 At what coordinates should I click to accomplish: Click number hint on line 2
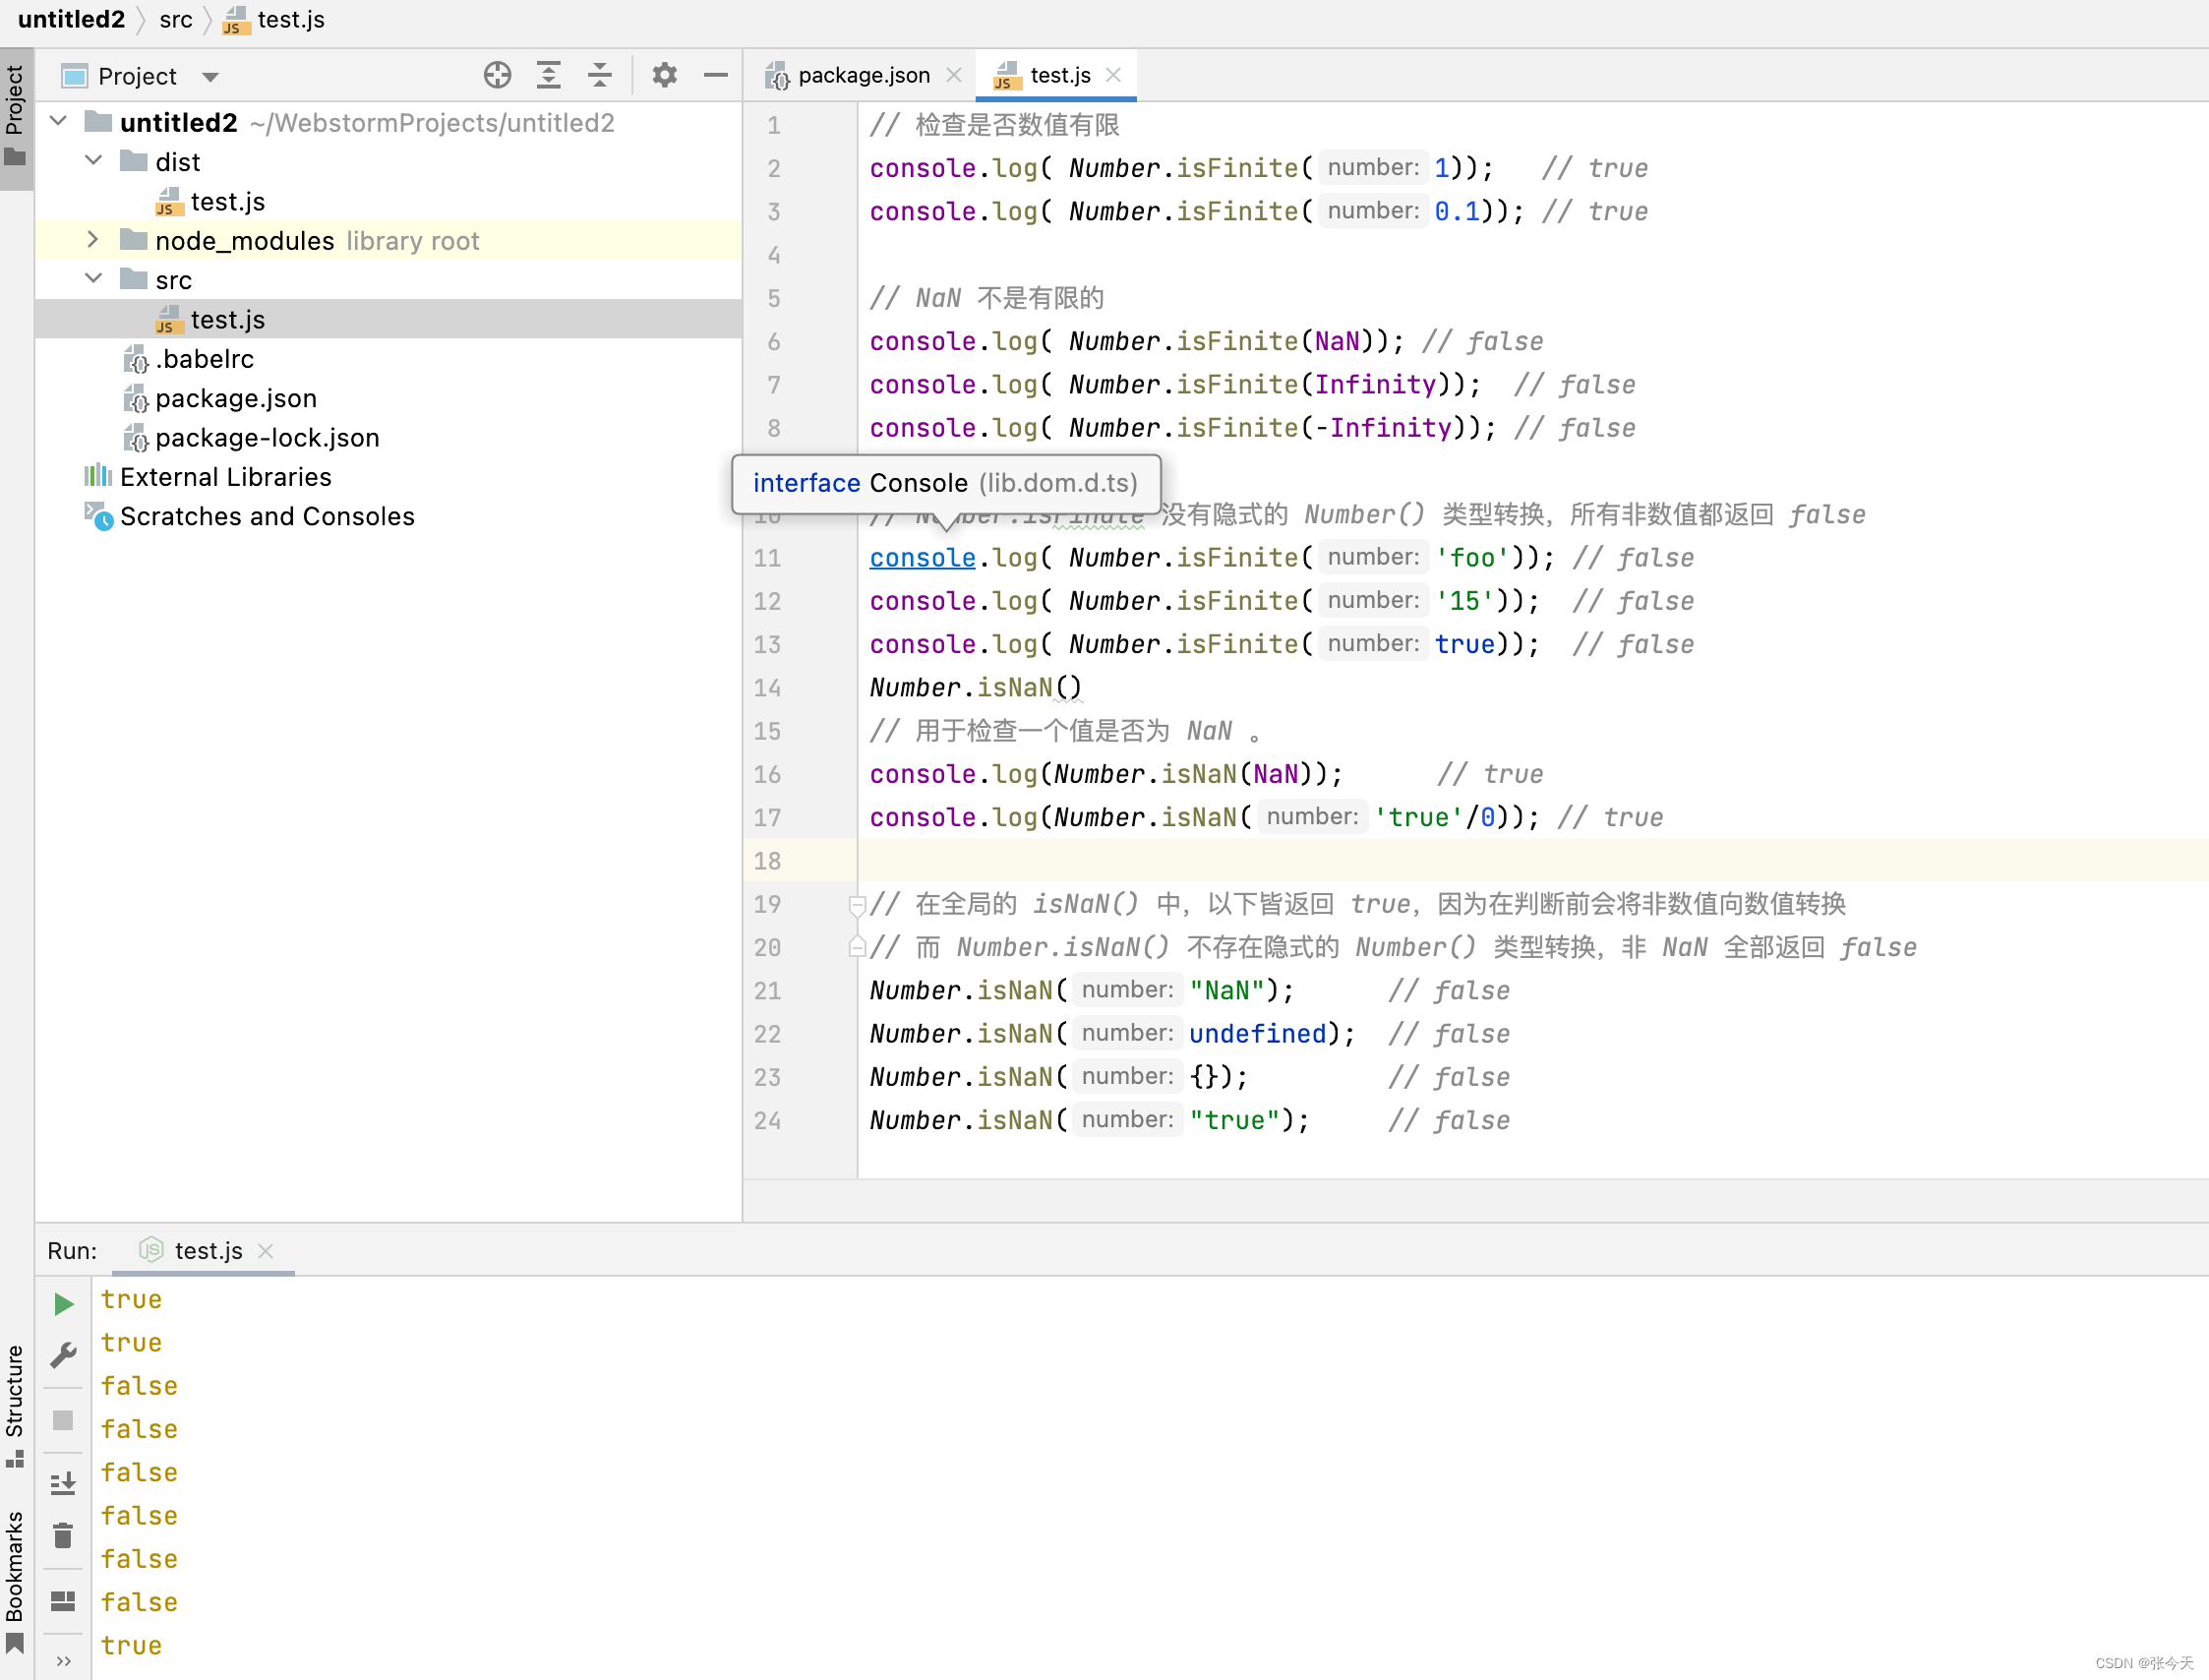(1373, 167)
